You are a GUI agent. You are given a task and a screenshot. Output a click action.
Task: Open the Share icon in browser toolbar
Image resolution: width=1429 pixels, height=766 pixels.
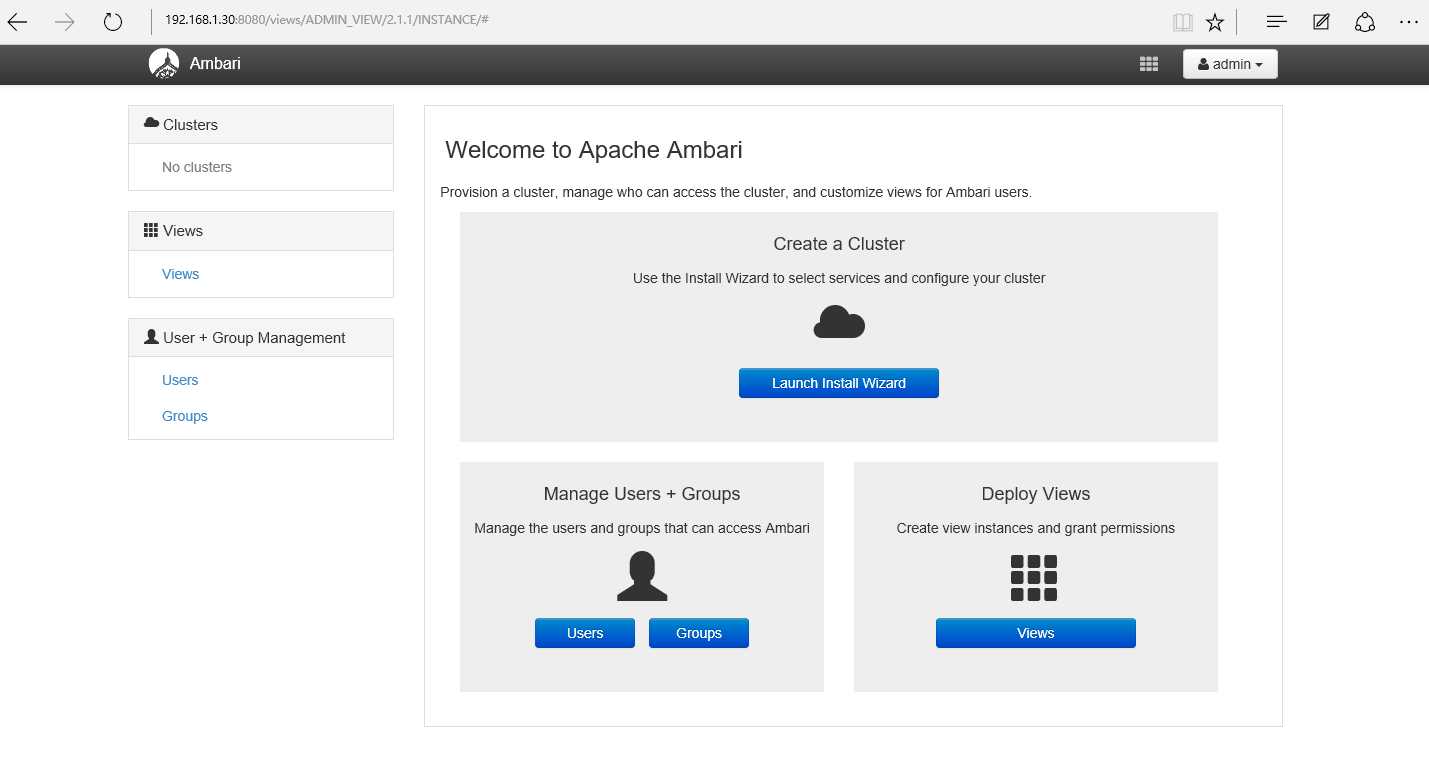tap(1365, 21)
